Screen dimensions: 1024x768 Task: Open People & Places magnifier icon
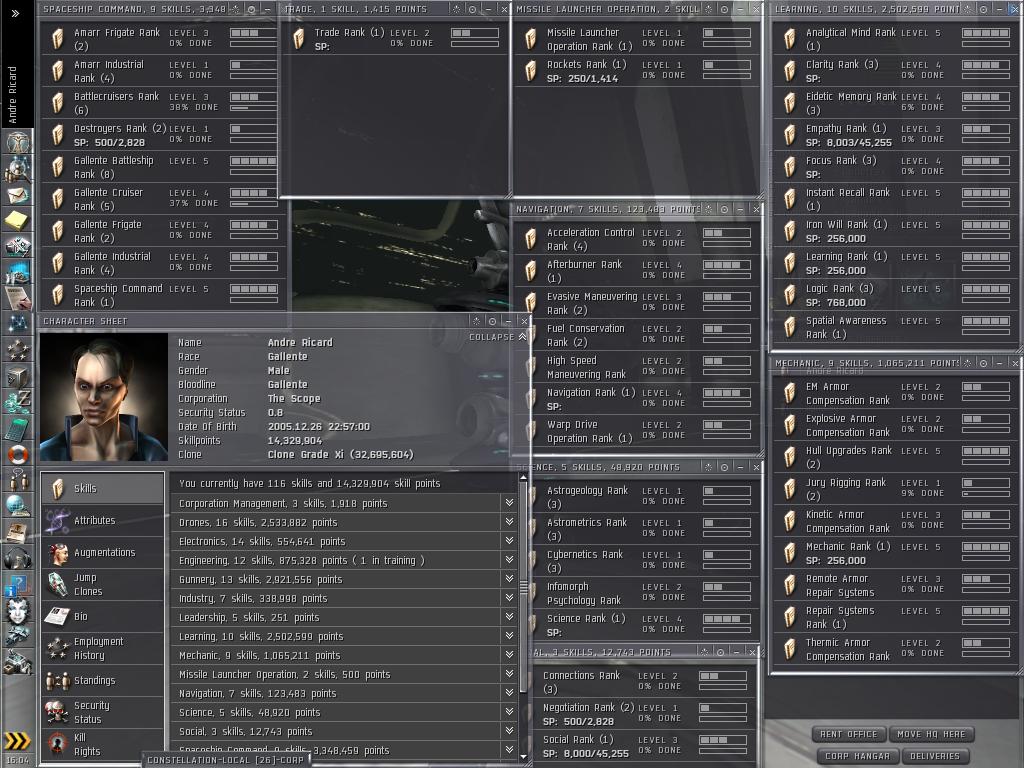click(17, 169)
